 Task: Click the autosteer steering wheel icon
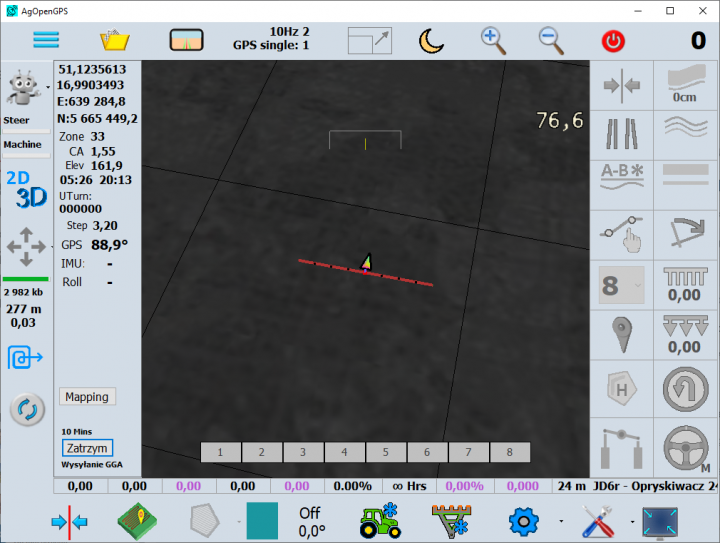pyautogui.click(x=685, y=446)
